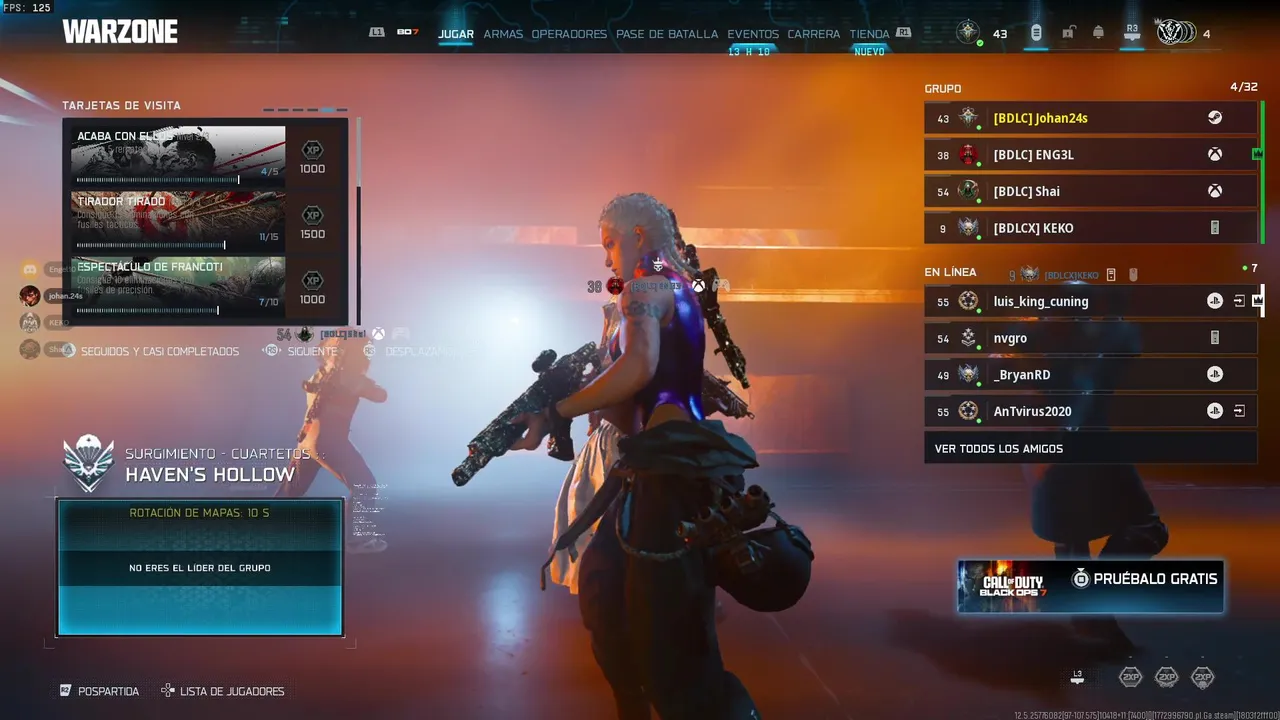Image resolution: width=1280 pixels, height=720 pixels.
Task: Click the R1 bumper icon
Action: pos(904,33)
